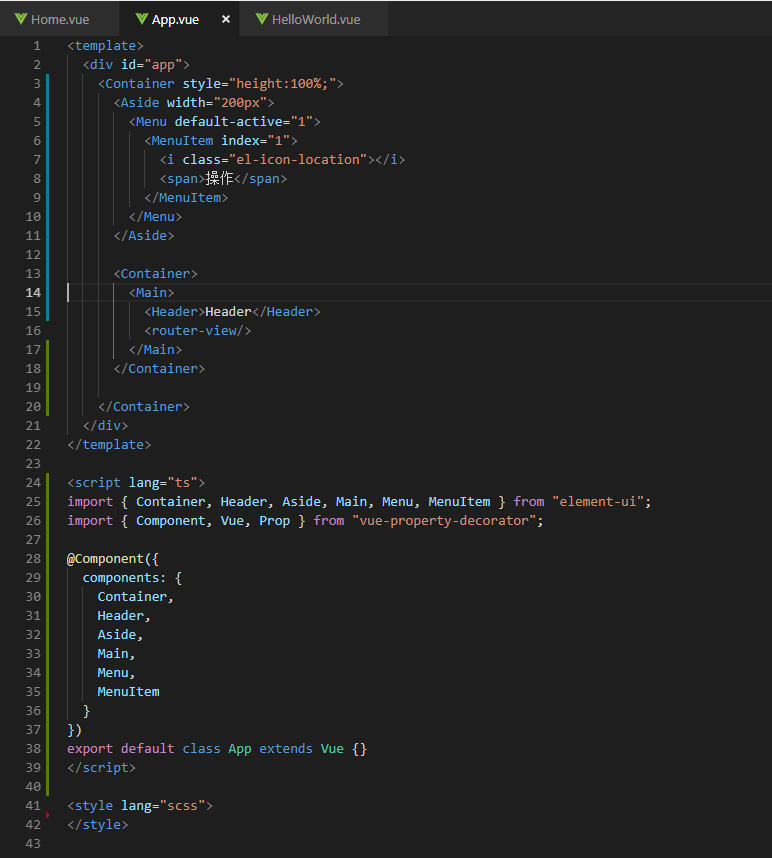772x858 pixels.
Task: Click the closing div tag
Action: tap(106, 426)
